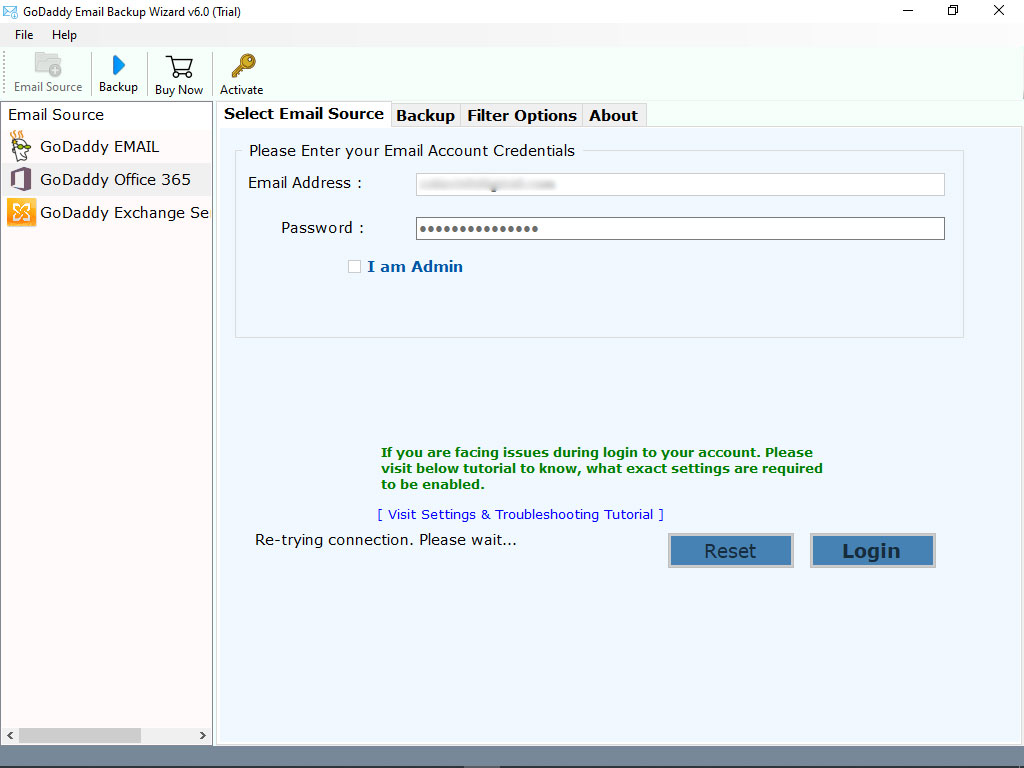Image resolution: width=1024 pixels, height=768 pixels.
Task: Enable the I am Admin checkbox
Action: click(x=354, y=266)
